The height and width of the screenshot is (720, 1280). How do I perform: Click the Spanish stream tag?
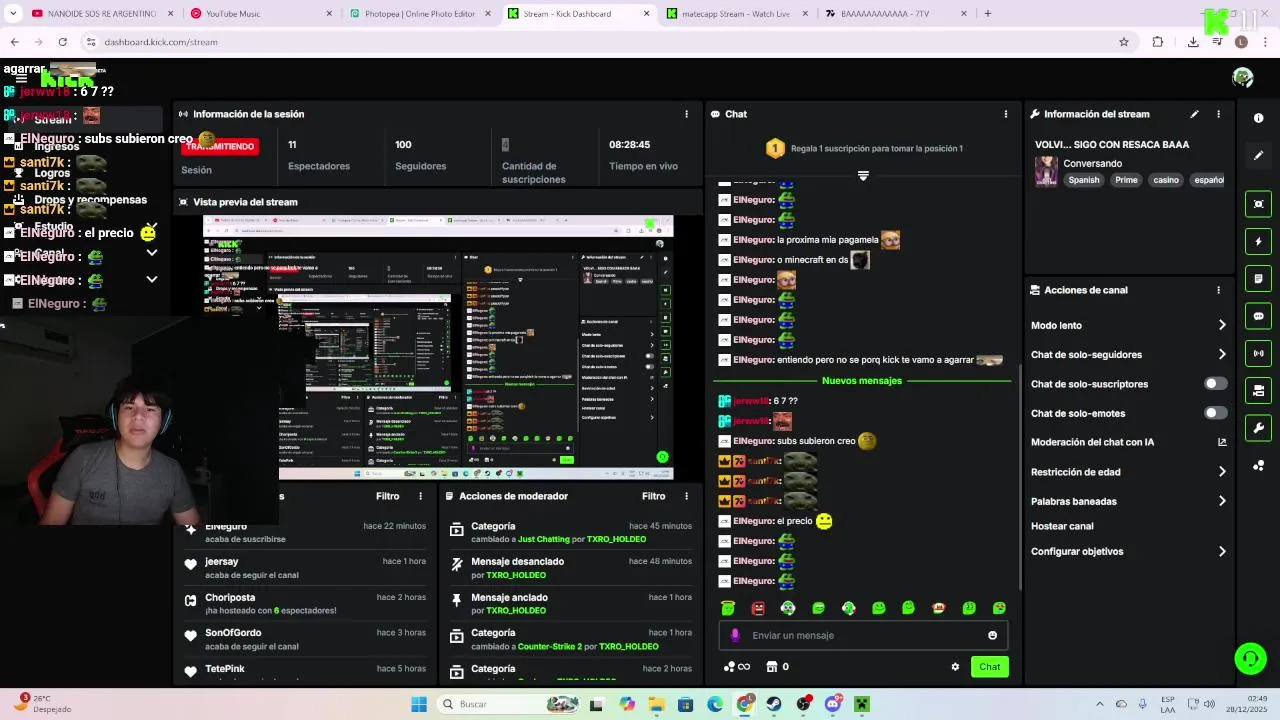pos(1083,180)
